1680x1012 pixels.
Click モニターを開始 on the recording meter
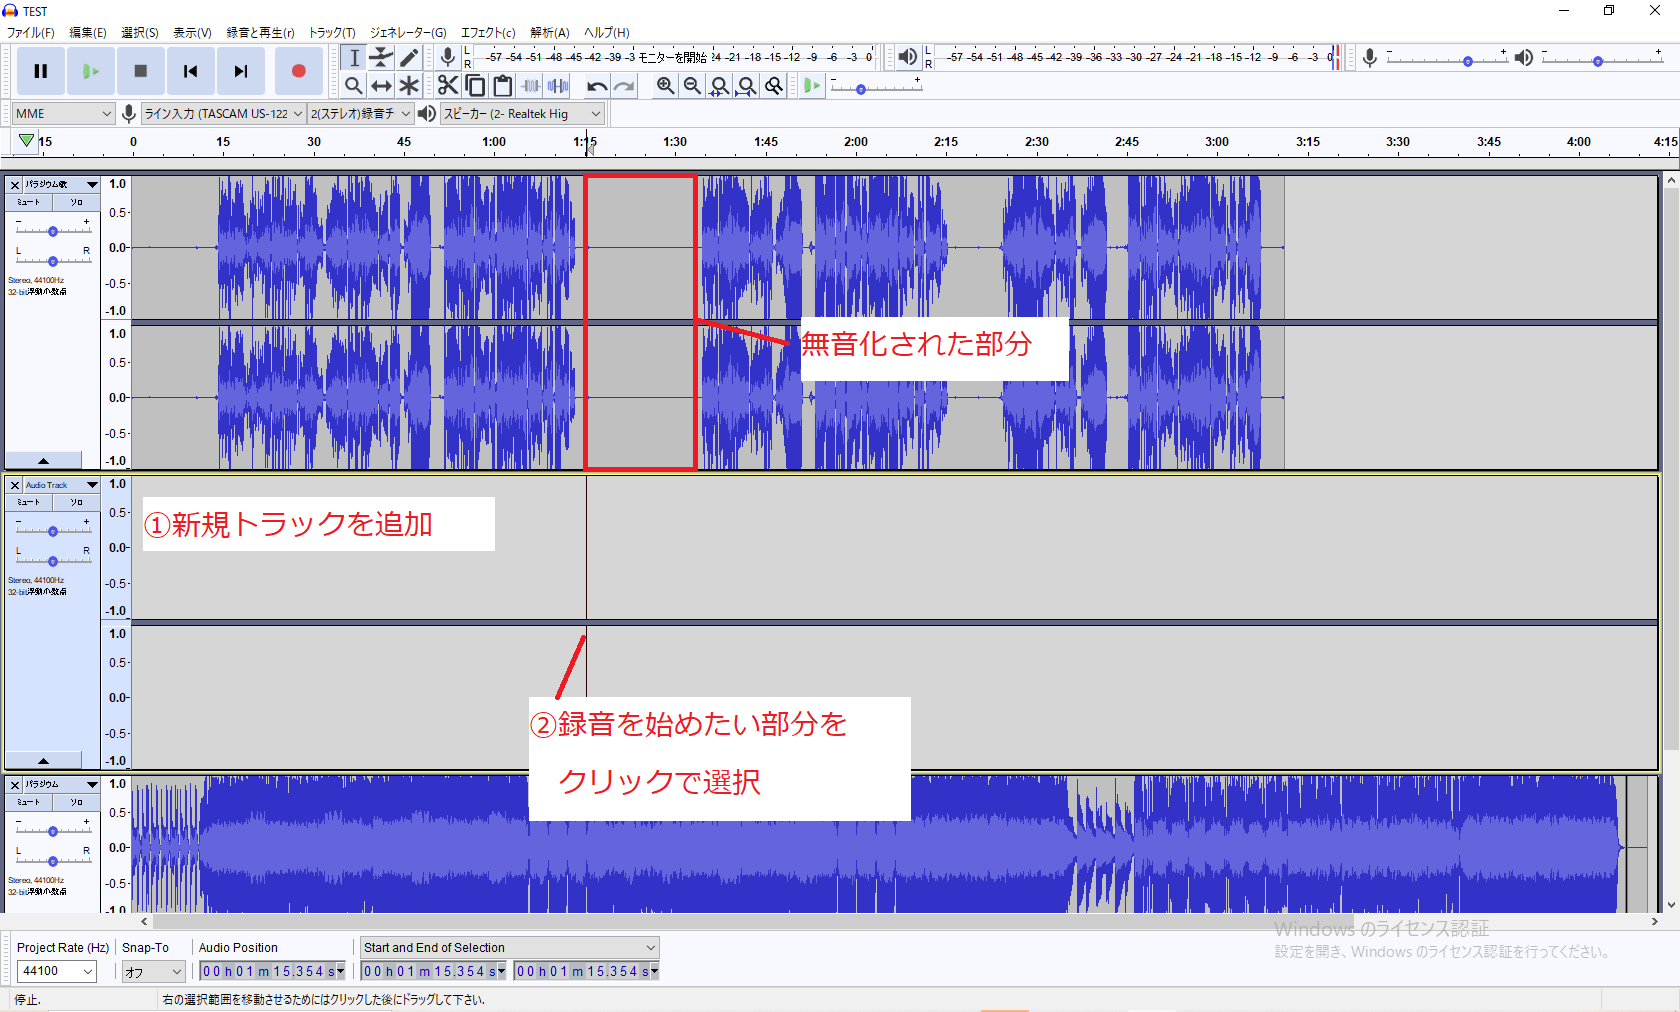click(x=672, y=57)
